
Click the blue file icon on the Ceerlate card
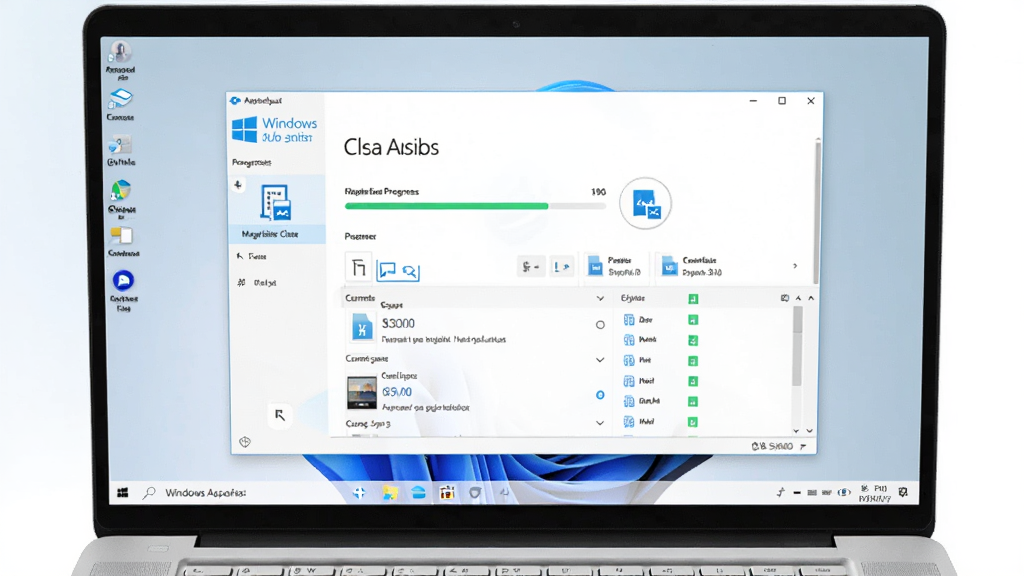(x=669, y=266)
